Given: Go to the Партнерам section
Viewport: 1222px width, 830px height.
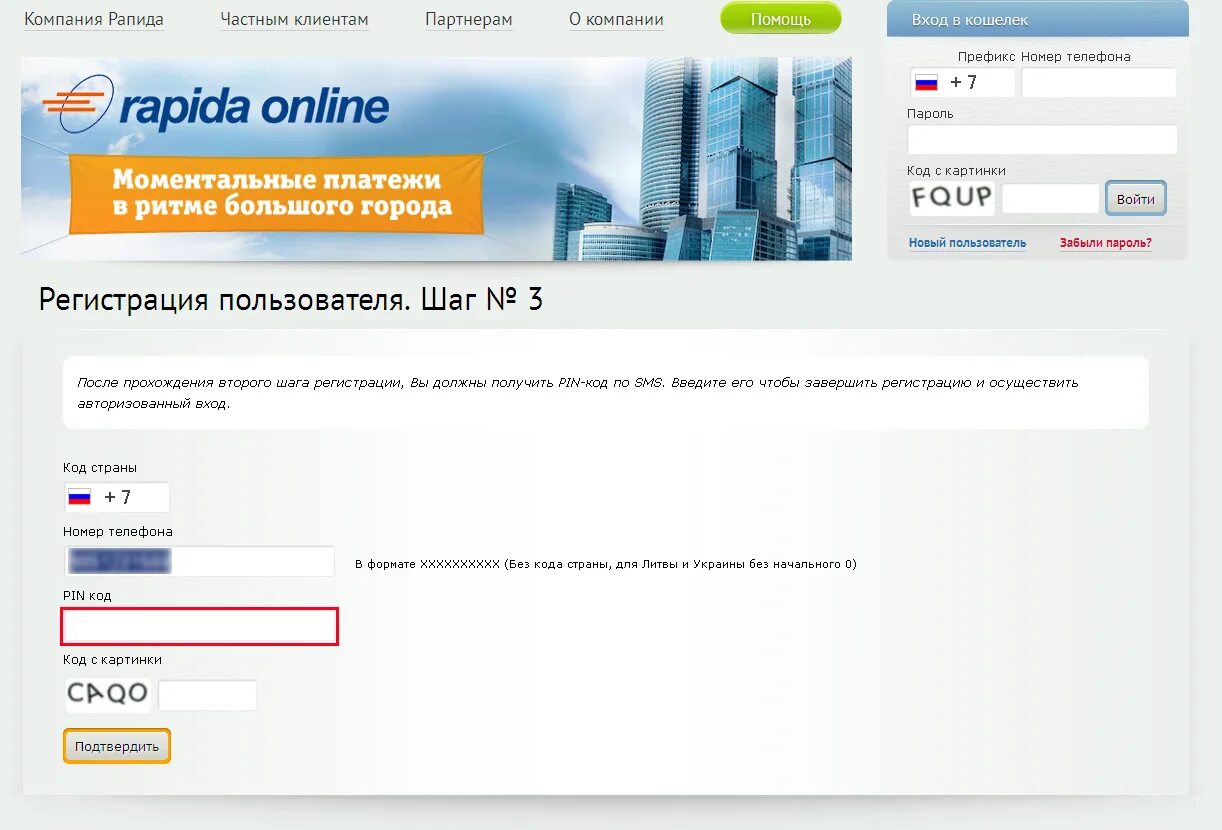Looking at the screenshot, I should 469,20.
